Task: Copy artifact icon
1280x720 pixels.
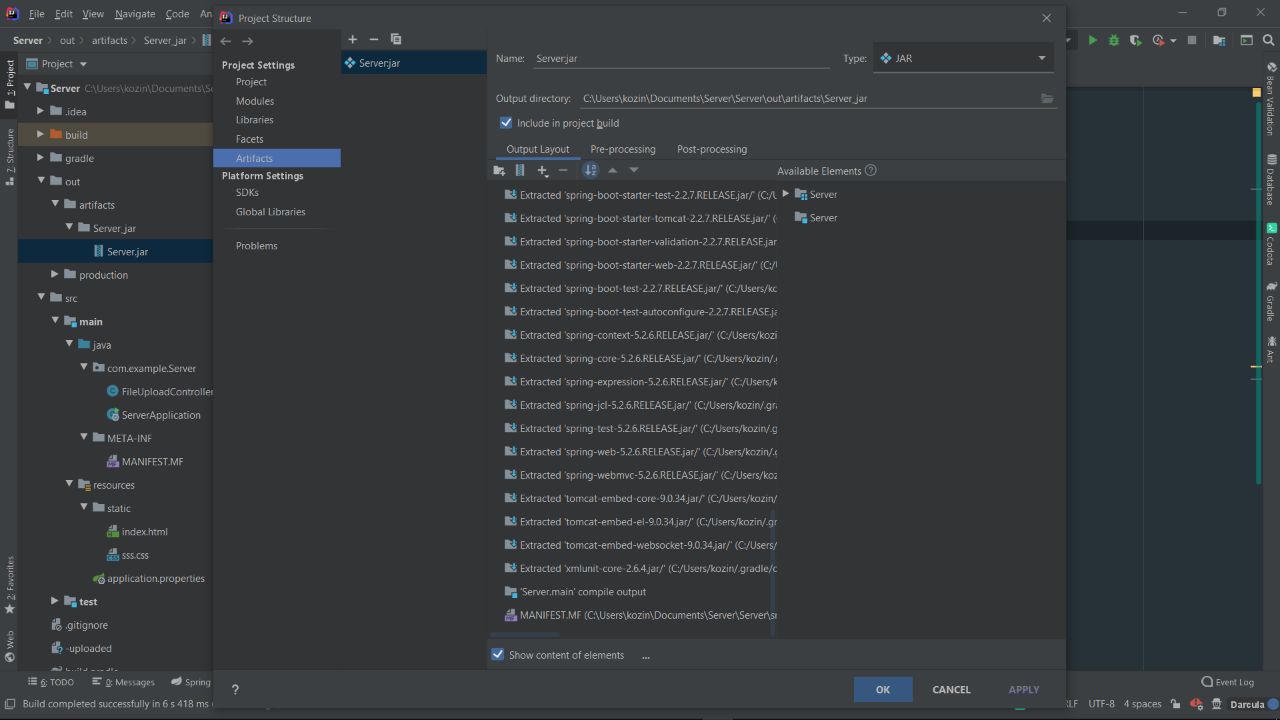Action: click(396, 39)
